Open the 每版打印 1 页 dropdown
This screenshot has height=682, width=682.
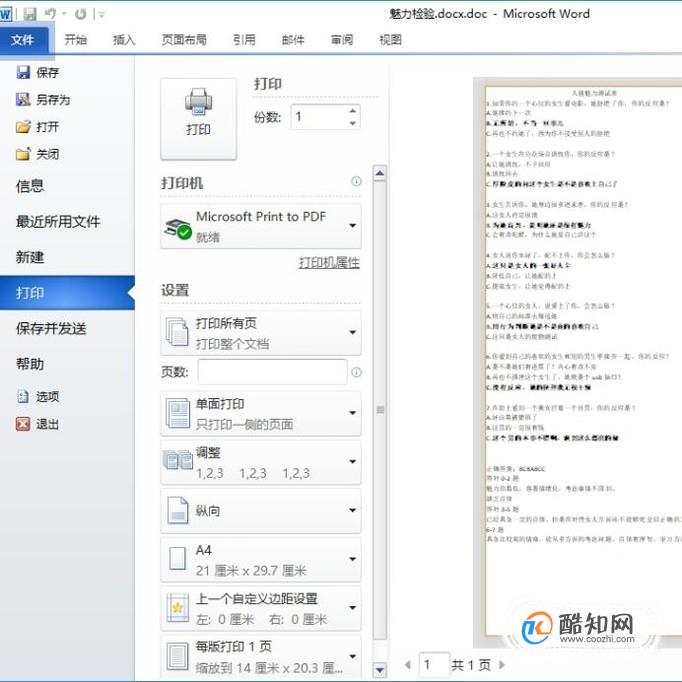point(261,656)
